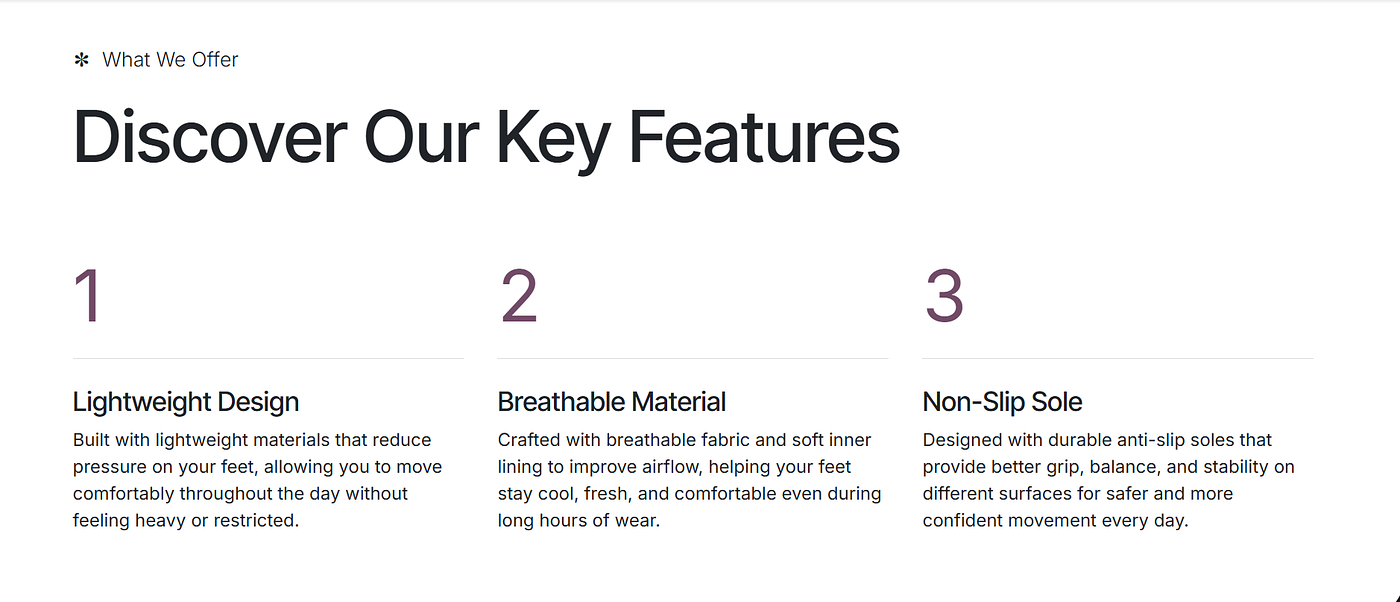Open the Lightweight Design feature title
The width and height of the screenshot is (1400, 602).
tap(186, 402)
